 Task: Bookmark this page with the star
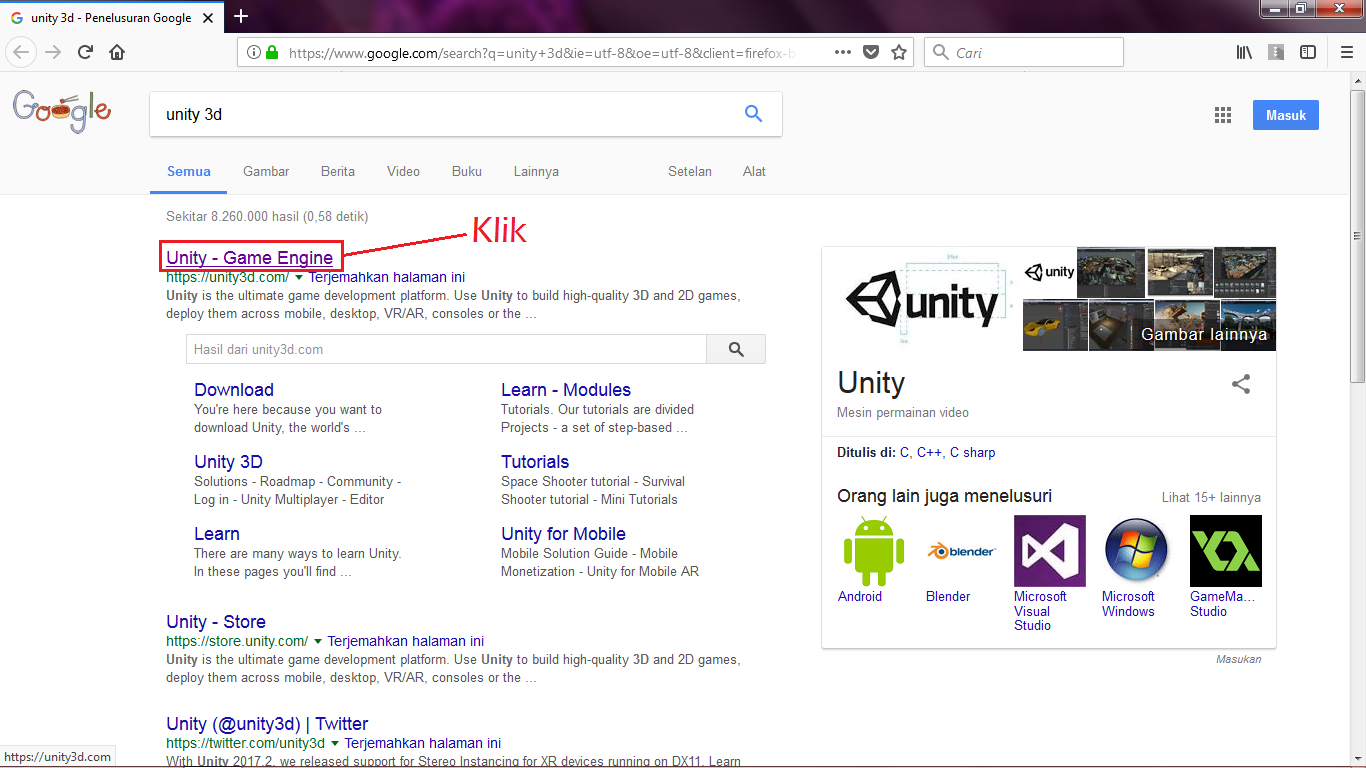point(899,52)
